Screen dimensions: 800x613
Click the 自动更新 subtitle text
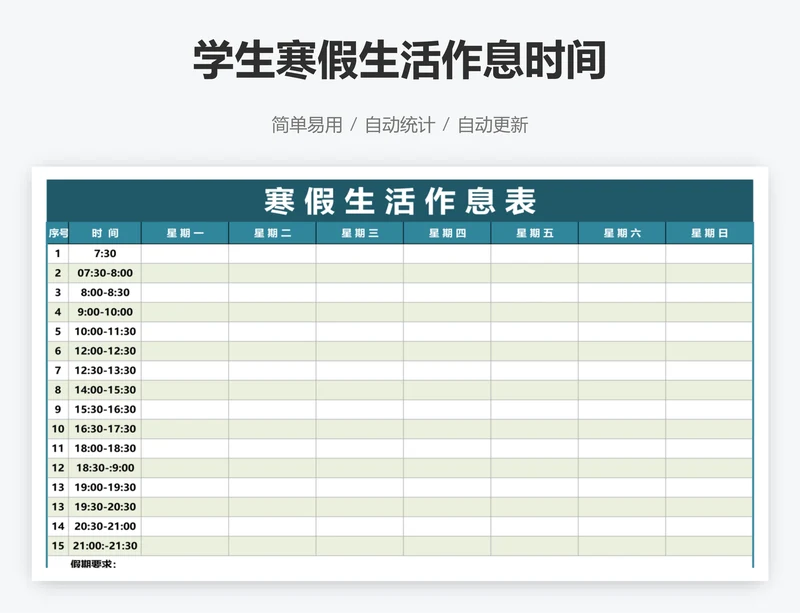pos(493,125)
